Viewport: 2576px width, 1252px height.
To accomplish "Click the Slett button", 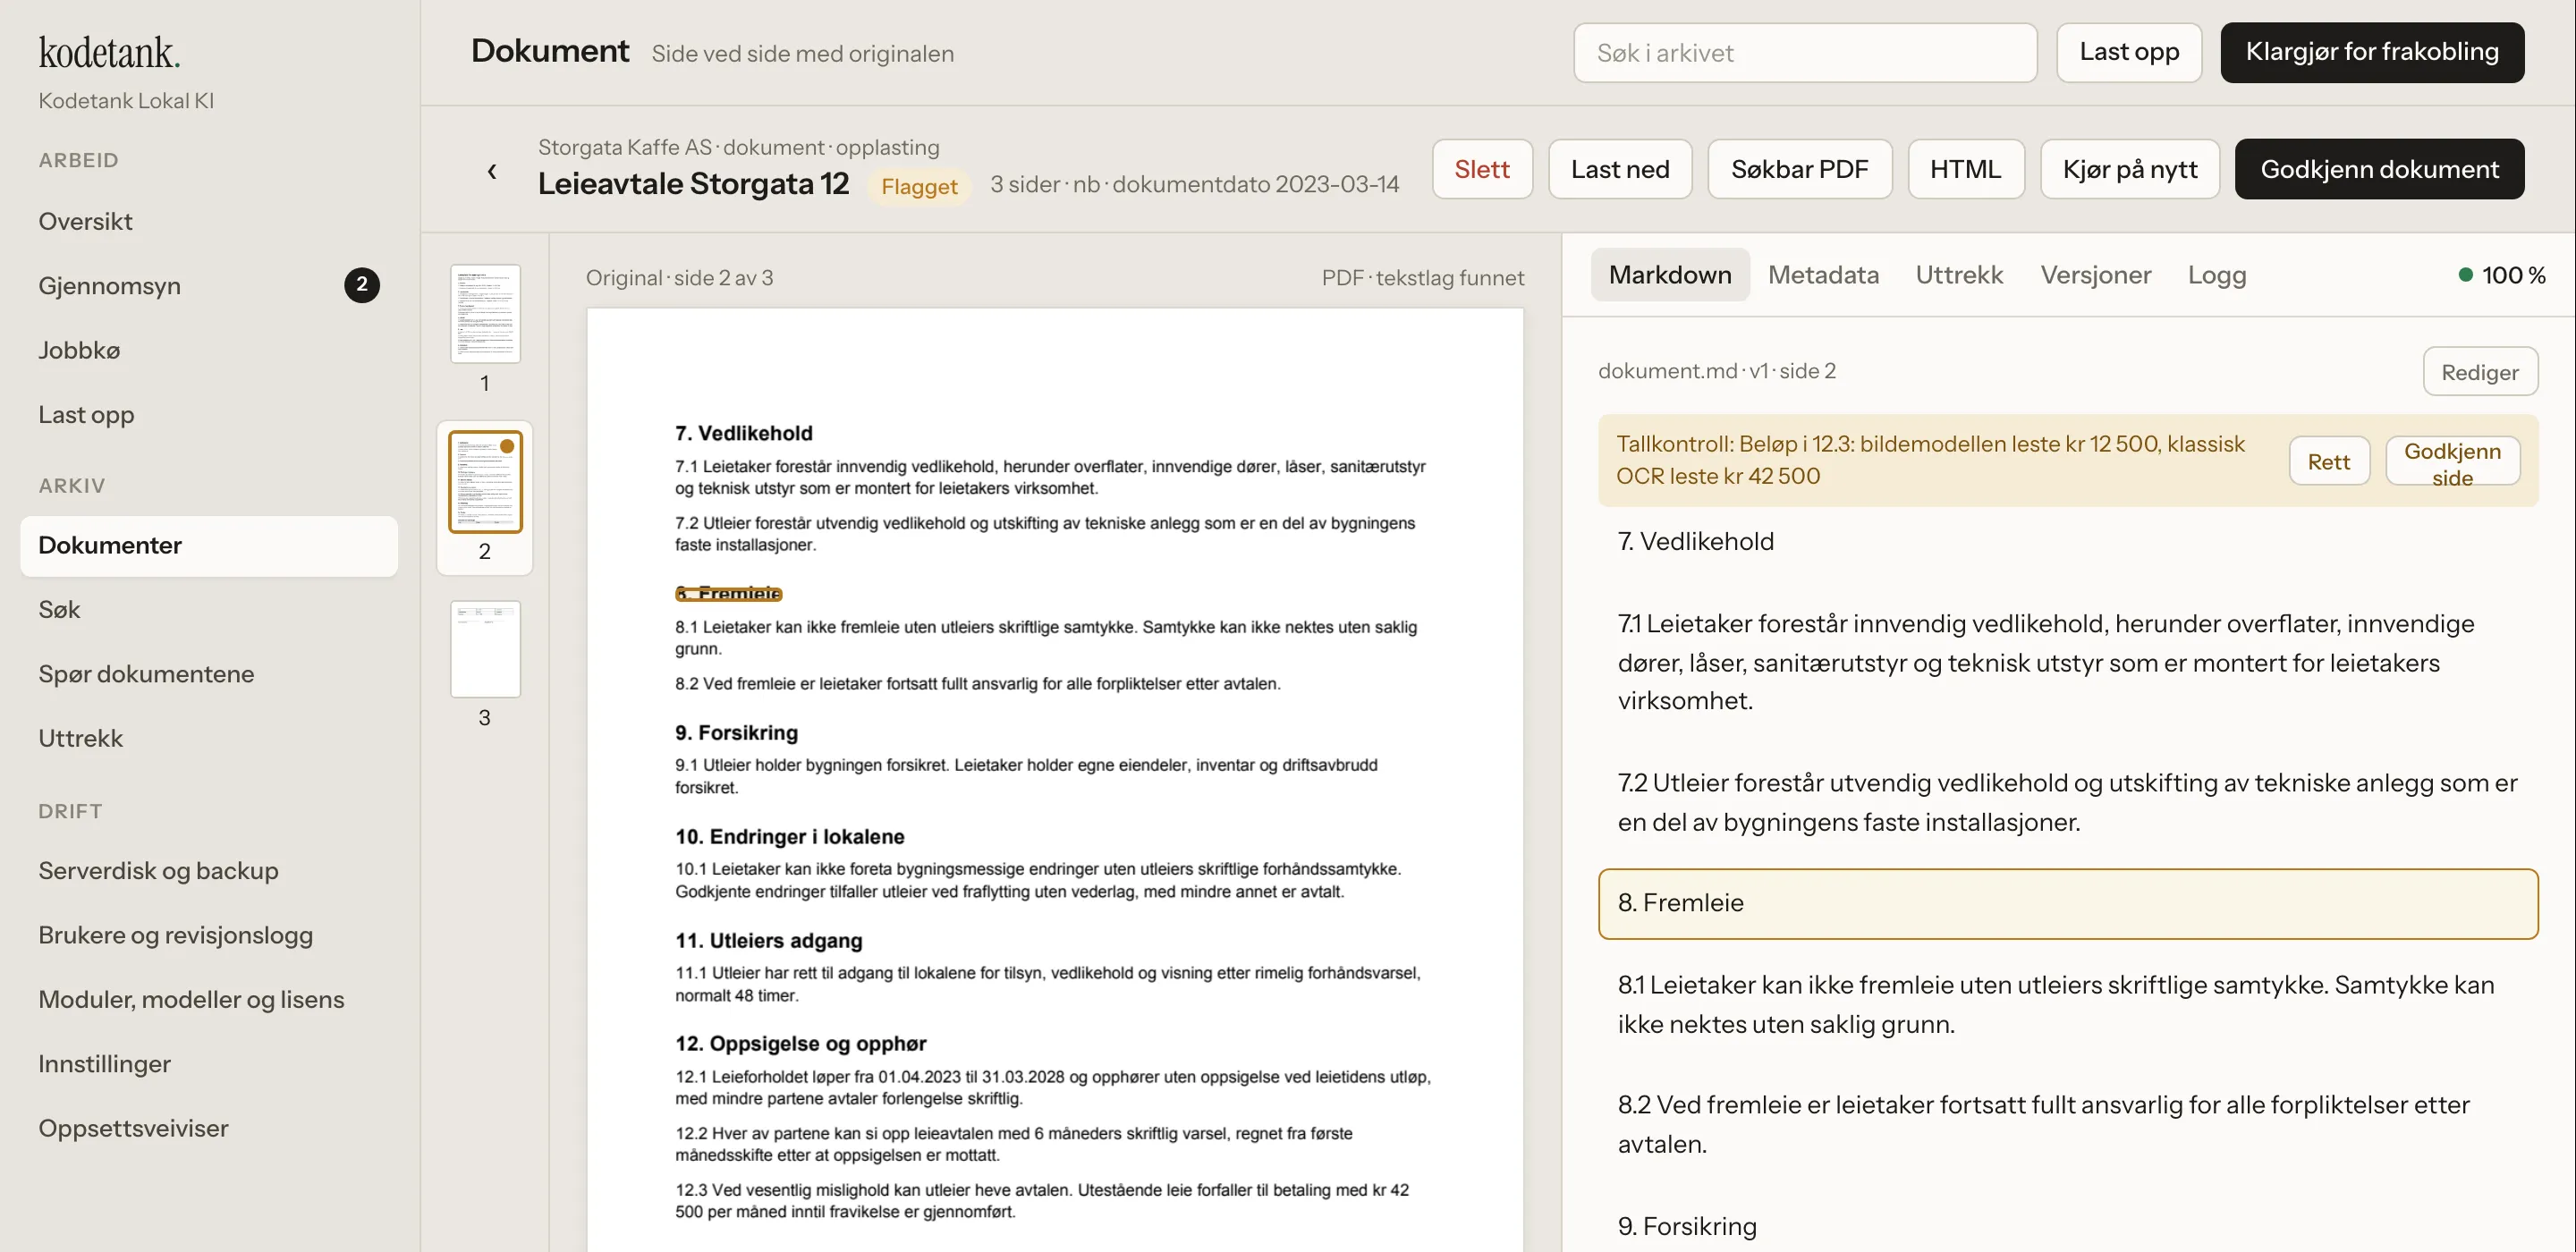I will point(1482,169).
